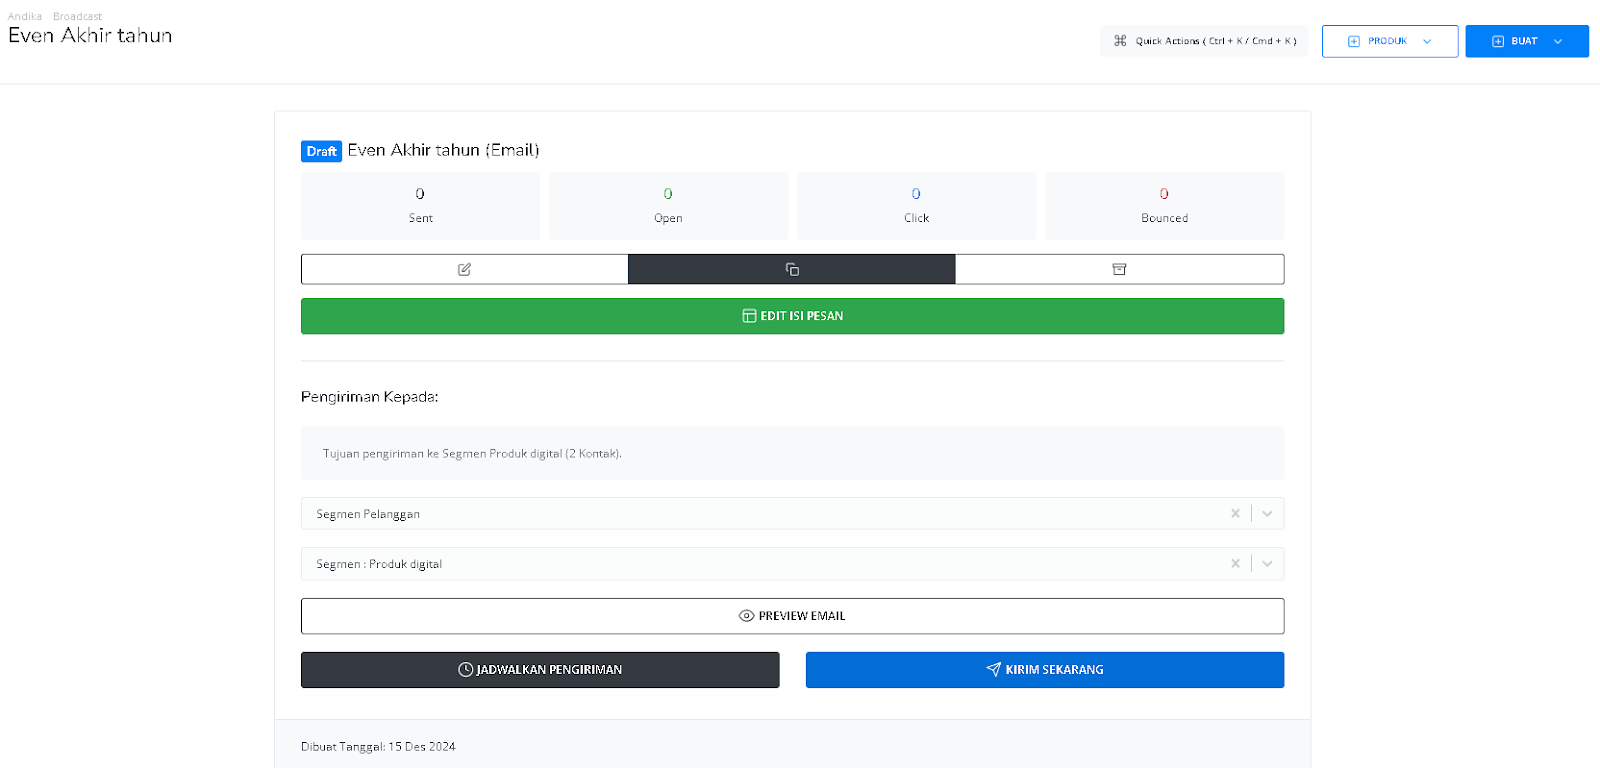The height and width of the screenshot is (768, 1600).
Task: Click the green EDIT ISI PESAN button
Action: click(792, 316)
